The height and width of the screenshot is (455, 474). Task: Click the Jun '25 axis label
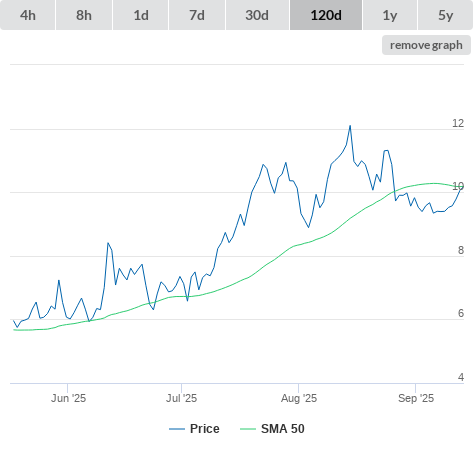tap(68, 398)
